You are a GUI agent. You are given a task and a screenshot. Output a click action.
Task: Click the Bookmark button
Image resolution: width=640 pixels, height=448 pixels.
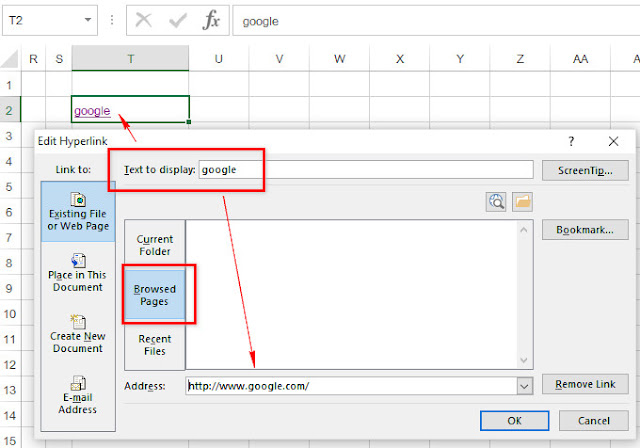click(585, 230)
